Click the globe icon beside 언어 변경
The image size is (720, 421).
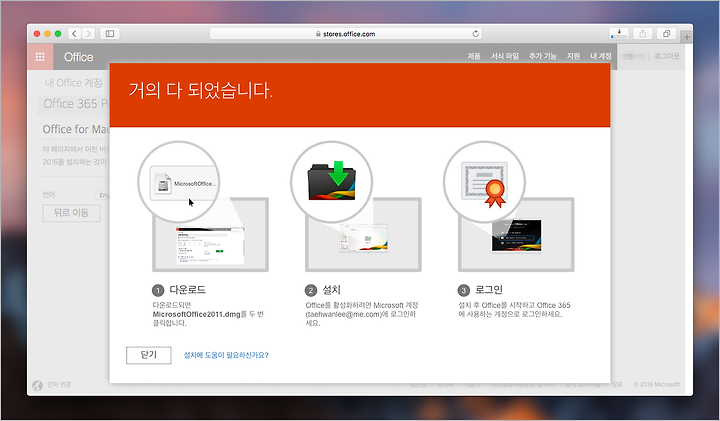click(37, 385)
